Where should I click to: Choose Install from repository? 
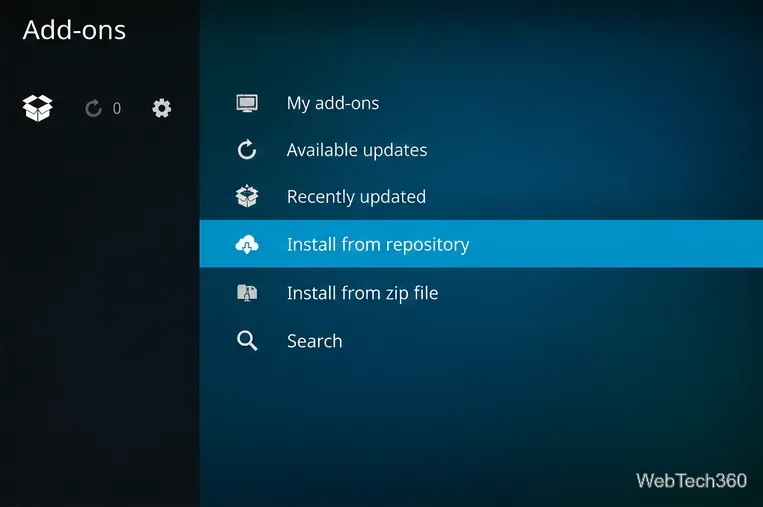(481, 244)
